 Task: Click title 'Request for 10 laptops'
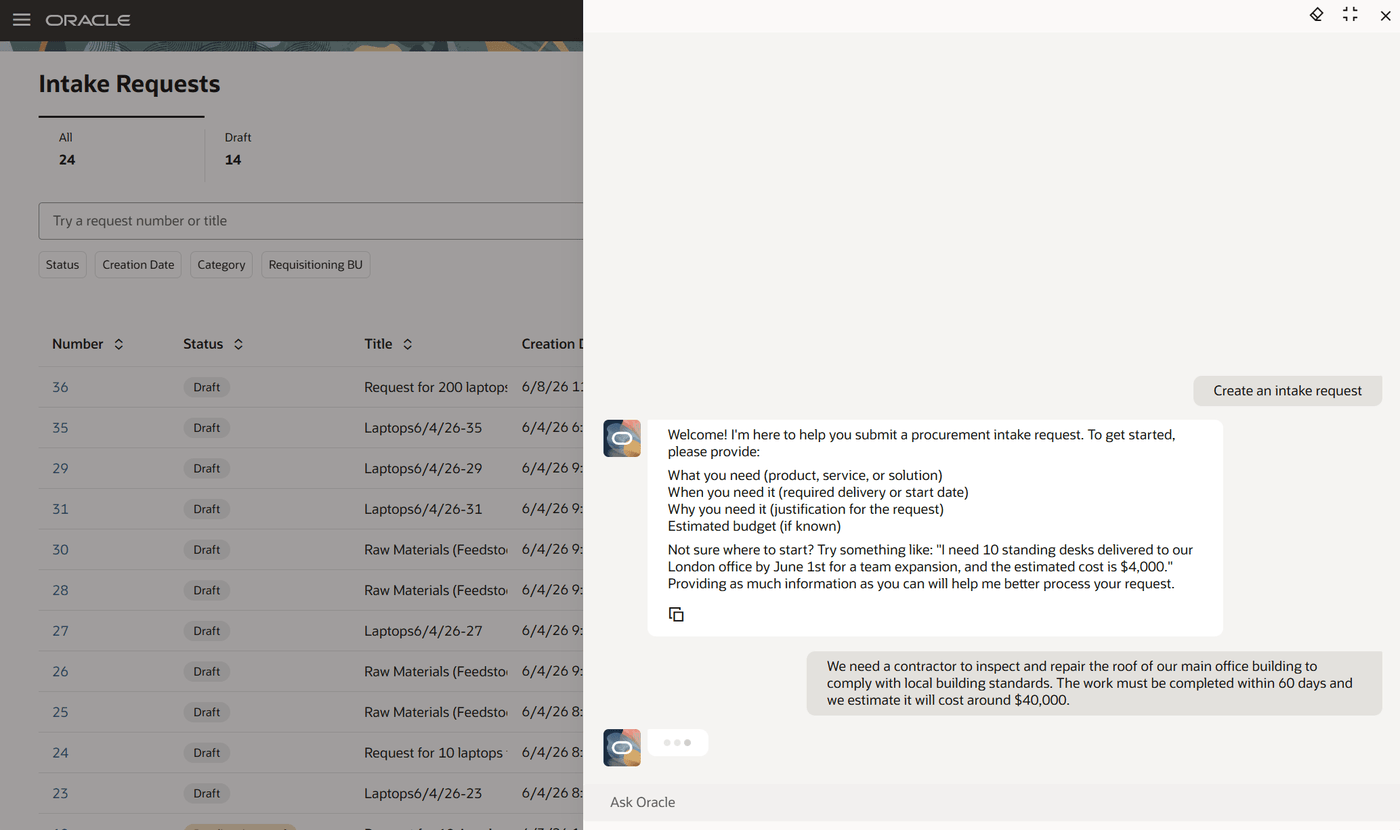[x=436, y=752]
